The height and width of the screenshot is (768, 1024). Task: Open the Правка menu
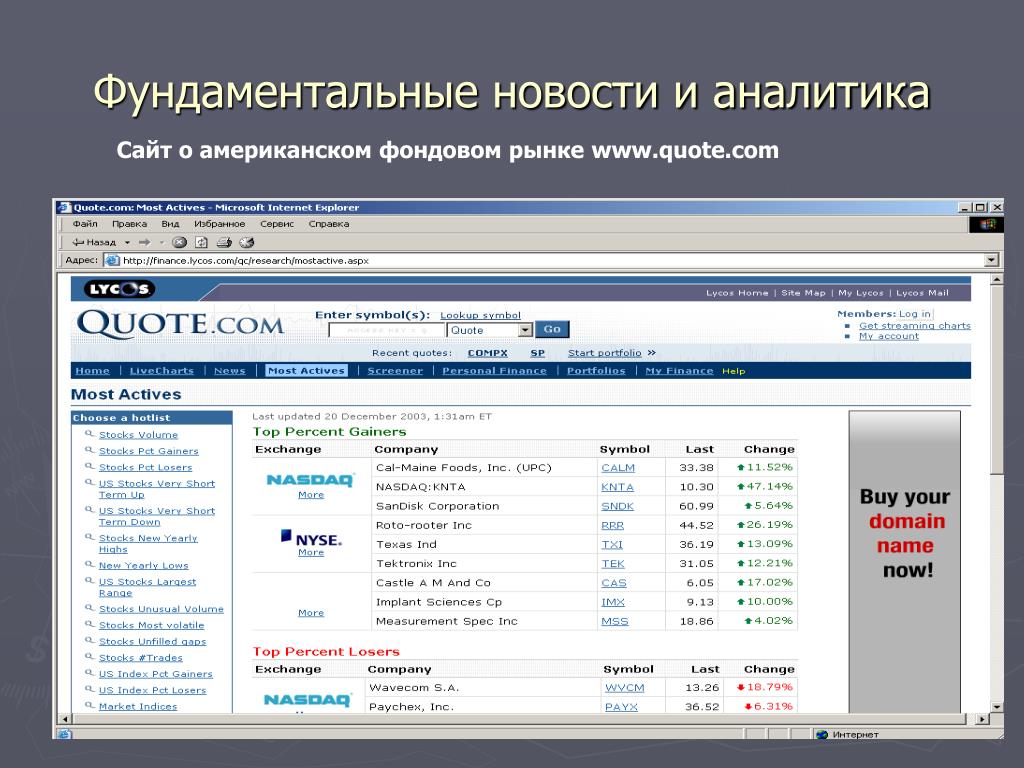(x=129, y=224)
